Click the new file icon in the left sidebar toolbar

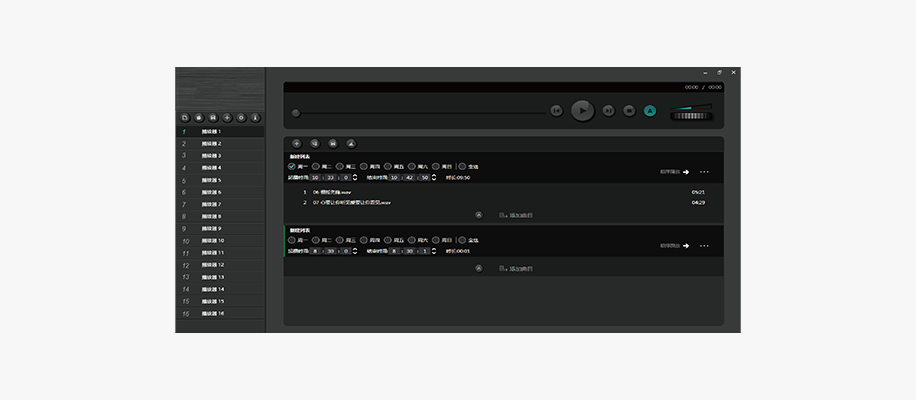pos(185,118)
